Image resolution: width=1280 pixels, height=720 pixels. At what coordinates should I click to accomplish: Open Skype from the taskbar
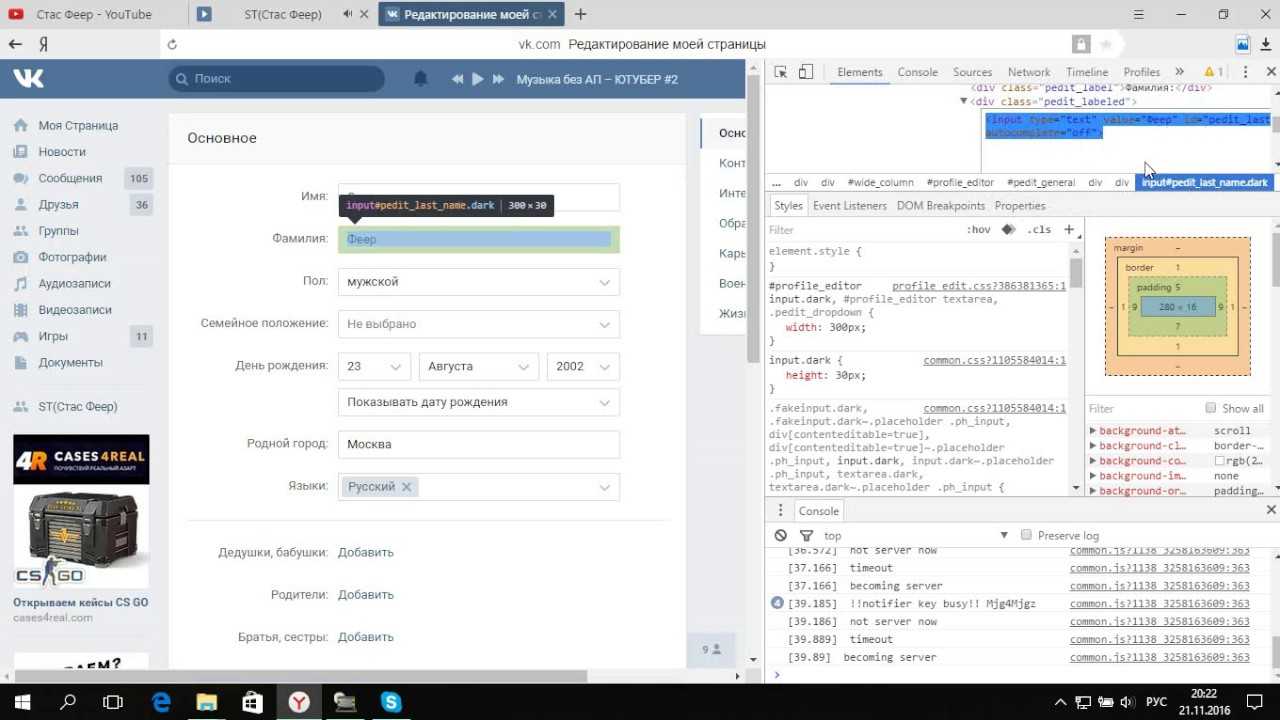(390, 702)
